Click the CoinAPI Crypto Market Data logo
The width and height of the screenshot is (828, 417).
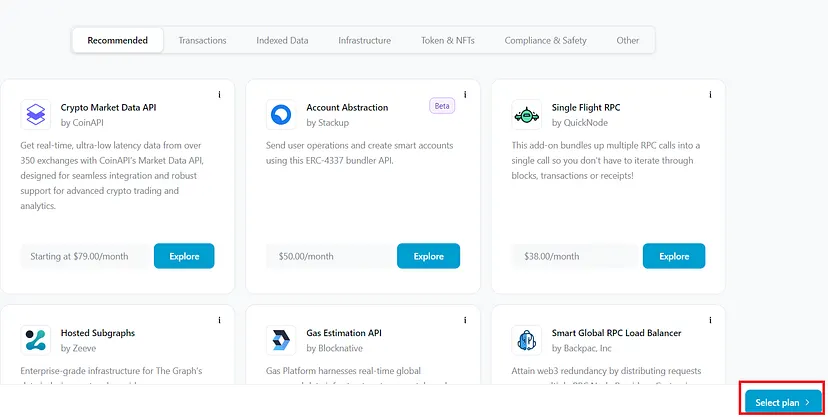tap(35, 115)
